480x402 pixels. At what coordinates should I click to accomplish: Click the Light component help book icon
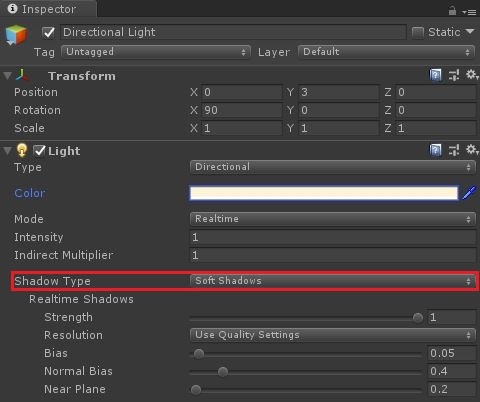(435, 150)
